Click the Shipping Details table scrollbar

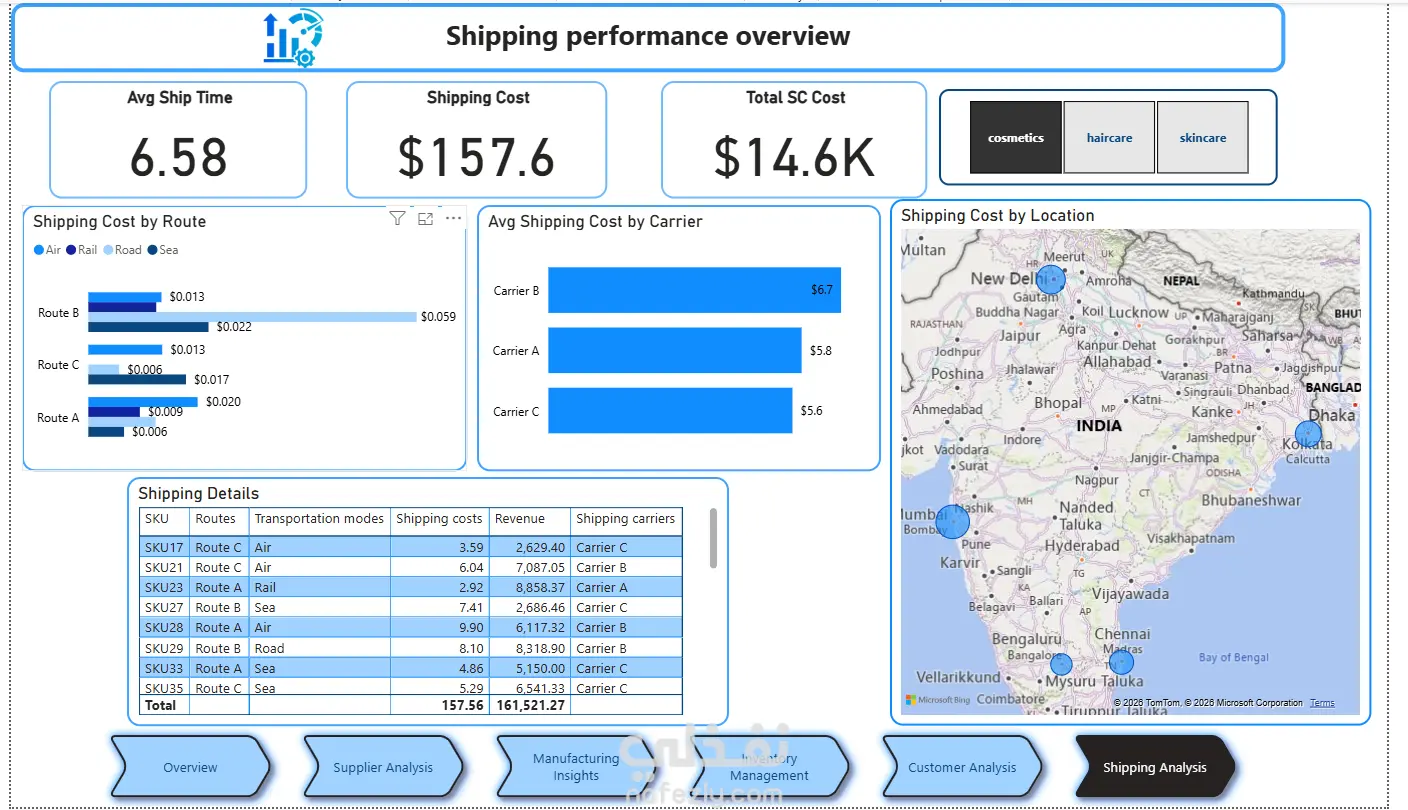tap(713, 538)
